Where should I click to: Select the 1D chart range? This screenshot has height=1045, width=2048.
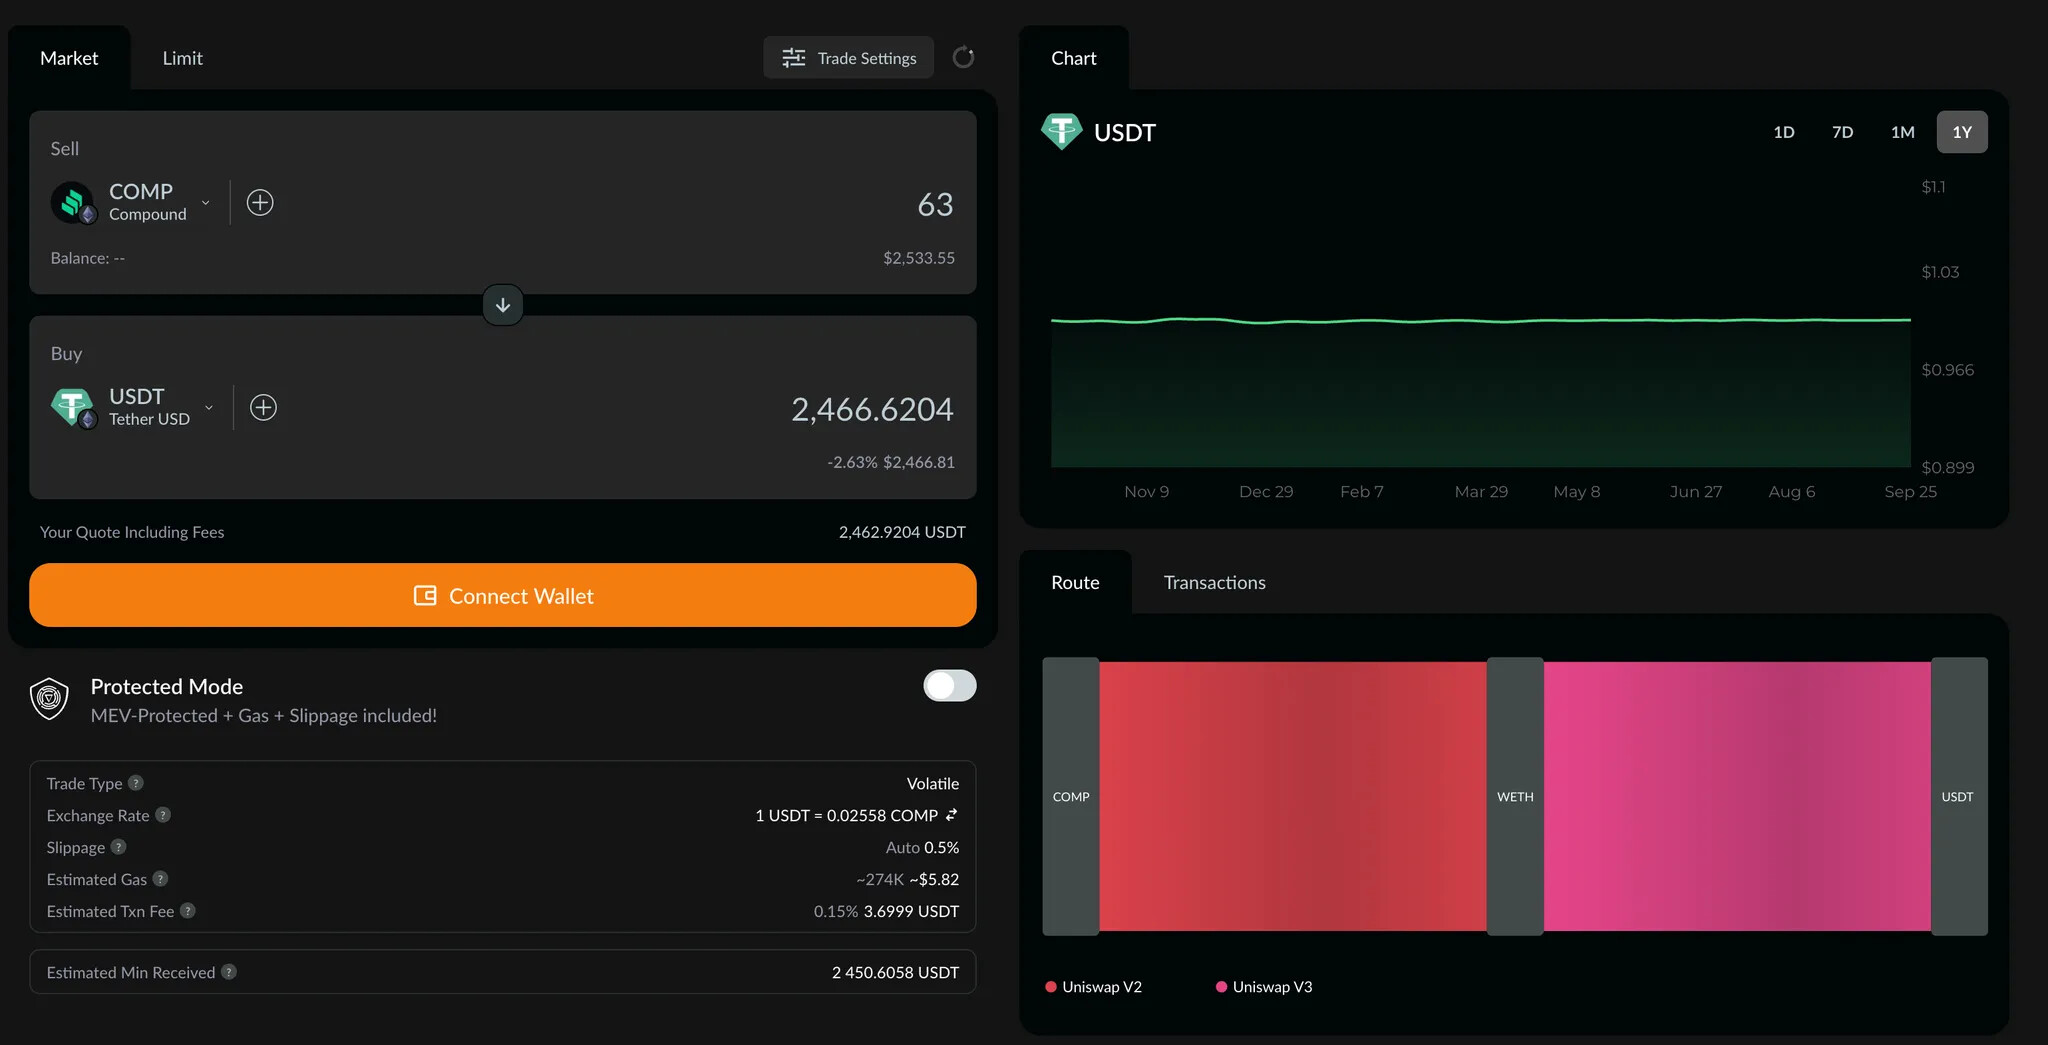pos(1784,132)
